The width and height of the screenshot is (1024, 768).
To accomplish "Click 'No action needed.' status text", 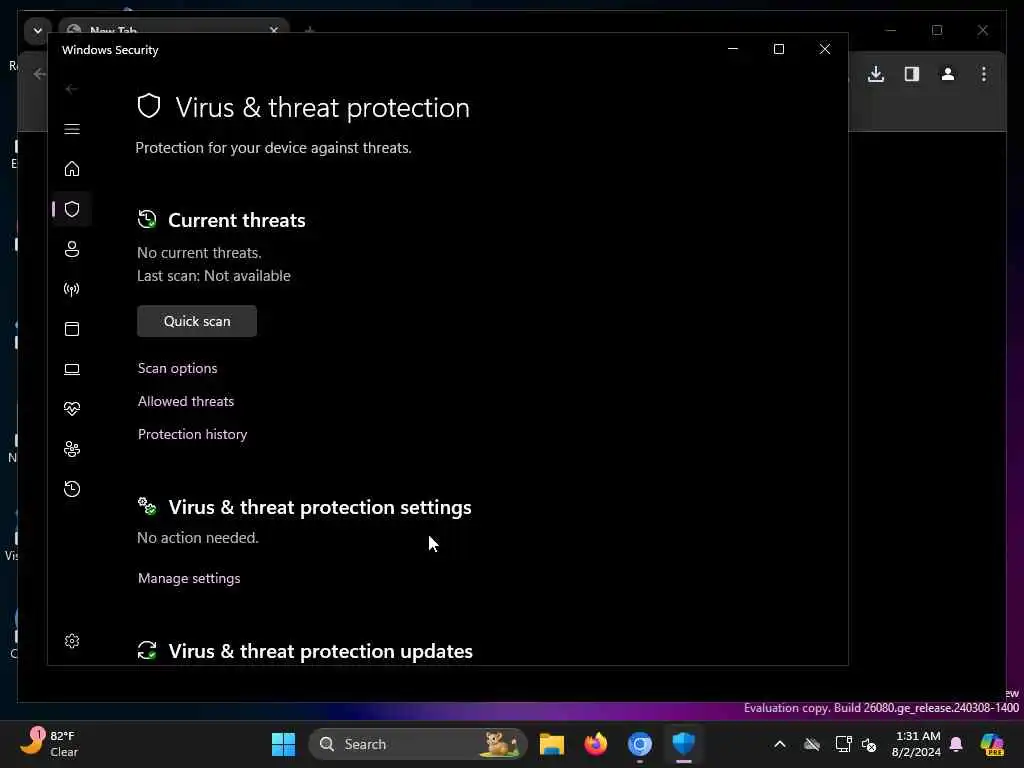I will click(x=198, y=537).
